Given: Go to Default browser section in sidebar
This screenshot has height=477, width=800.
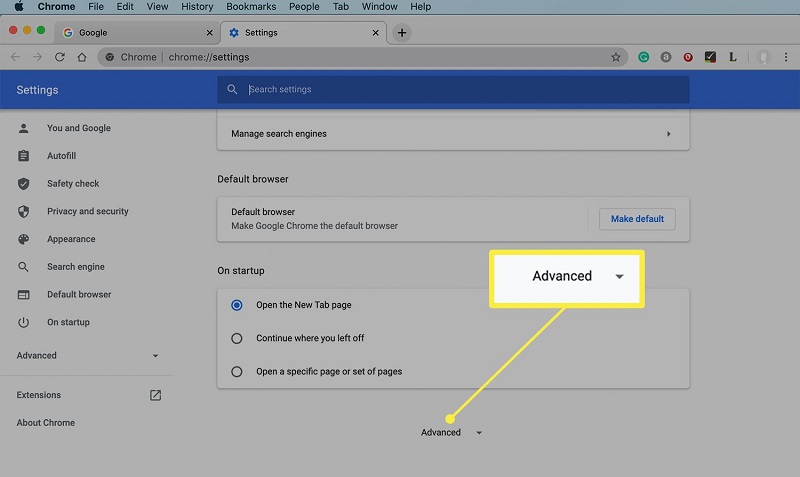Looking at the screenshot, I should tap(79, 294).
